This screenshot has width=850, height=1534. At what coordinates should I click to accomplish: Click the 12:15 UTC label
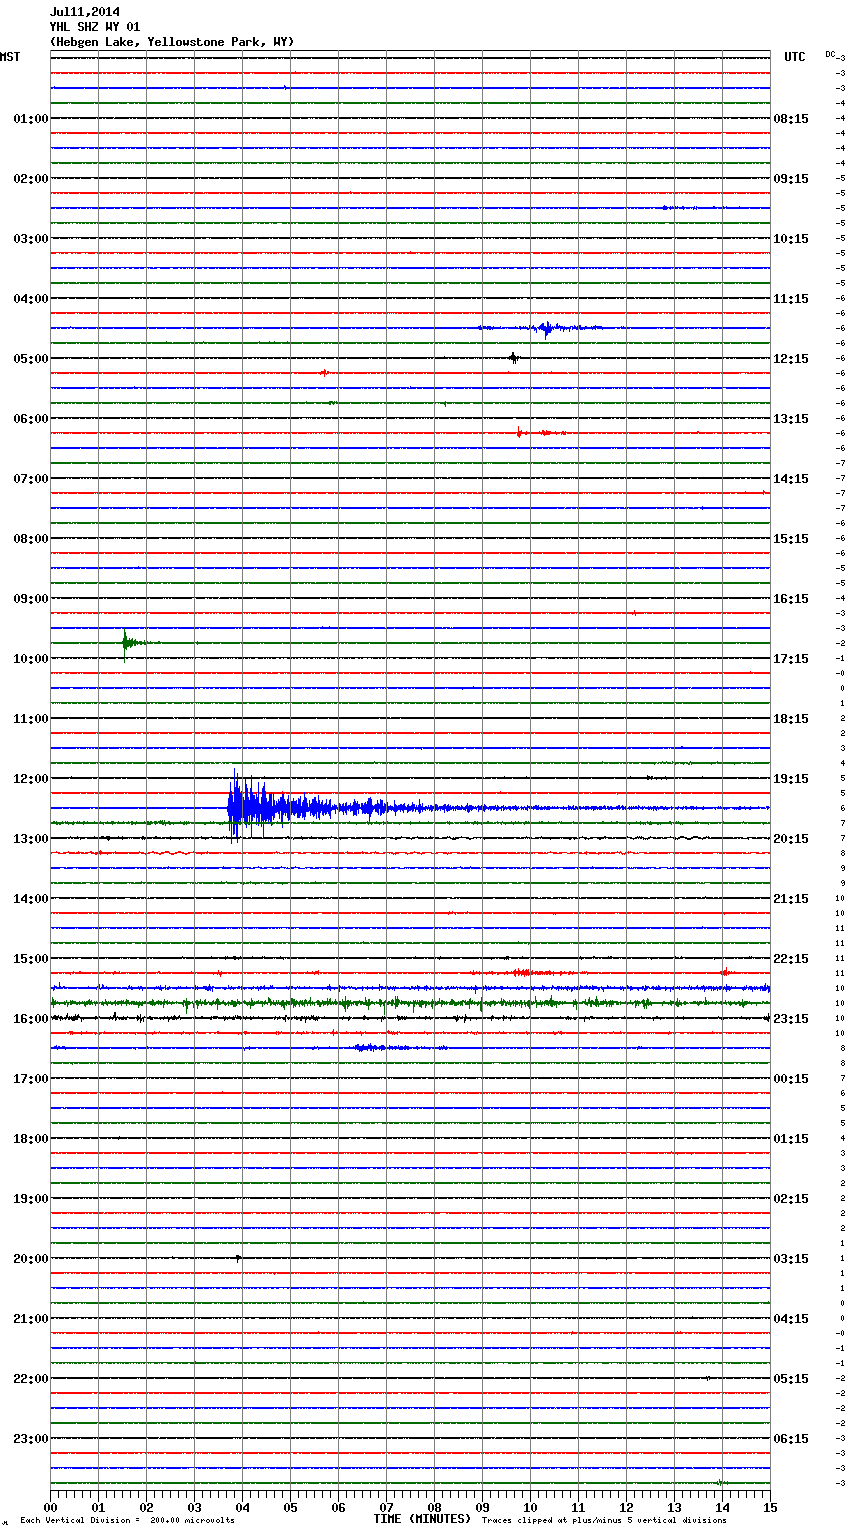pyautogui.click(x=791, y=359)
